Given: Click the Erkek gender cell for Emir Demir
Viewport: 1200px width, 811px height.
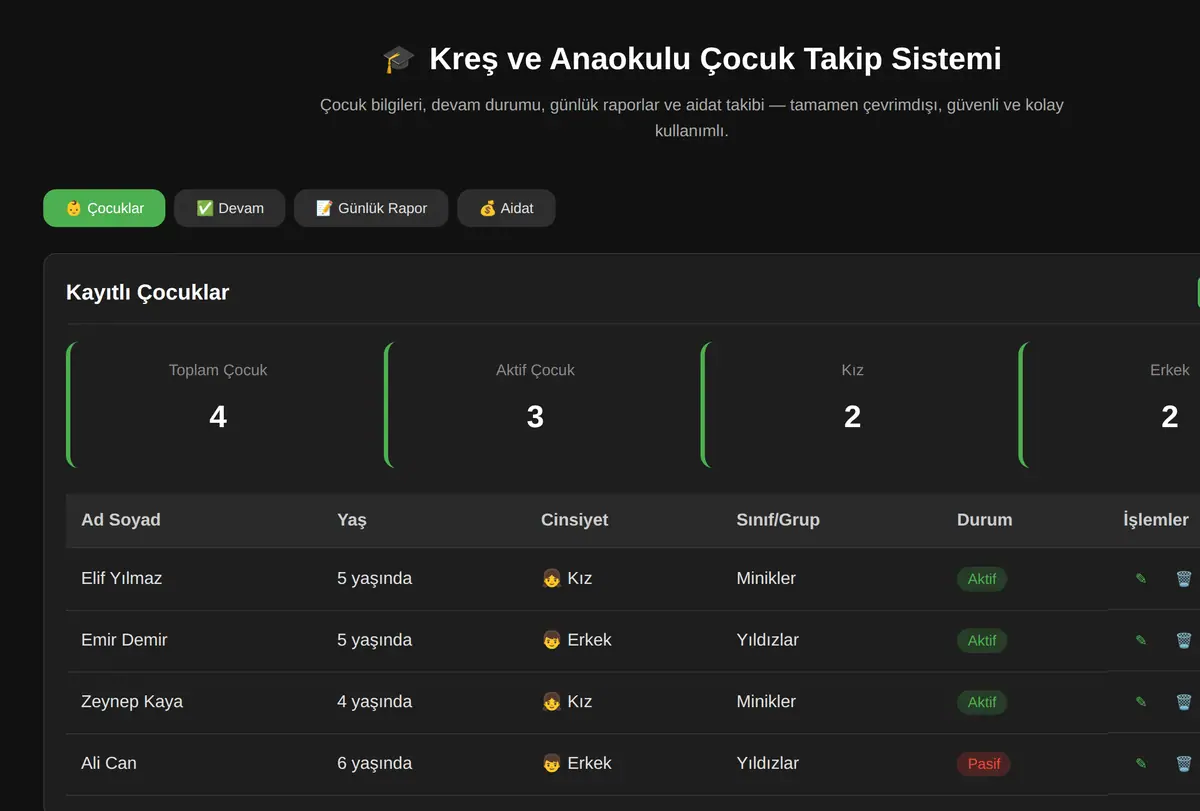Looking at the screenshot, I should [576, 640].
